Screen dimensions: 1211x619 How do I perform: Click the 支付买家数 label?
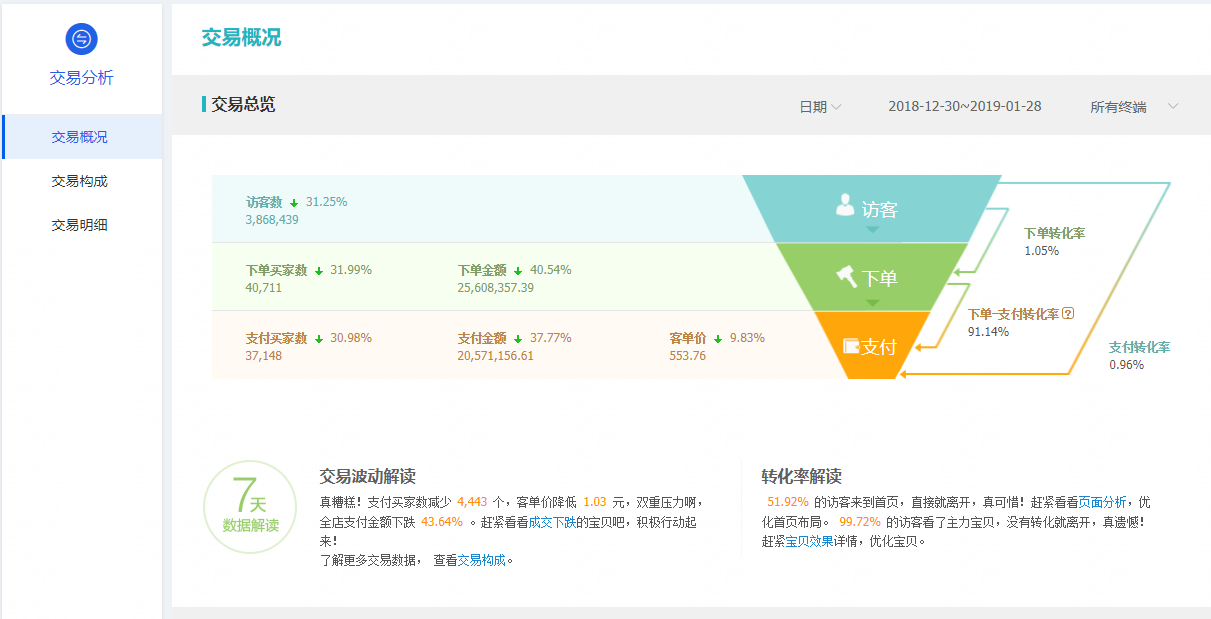tap(276, 338)
